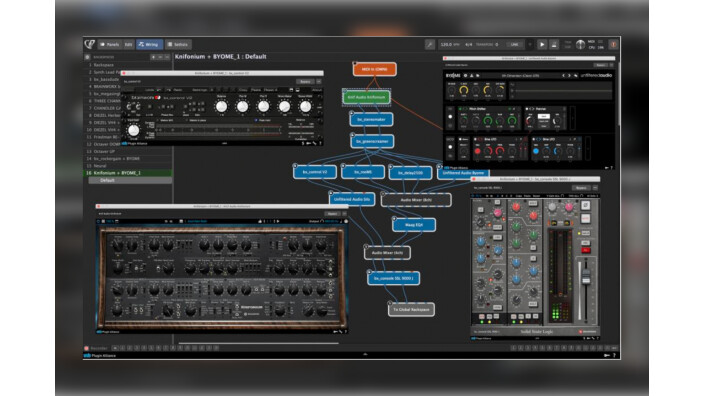Open menu arrow beside Bypass in SSL console window
Viewport: 704px width, 396px height.
click(595, 188)
